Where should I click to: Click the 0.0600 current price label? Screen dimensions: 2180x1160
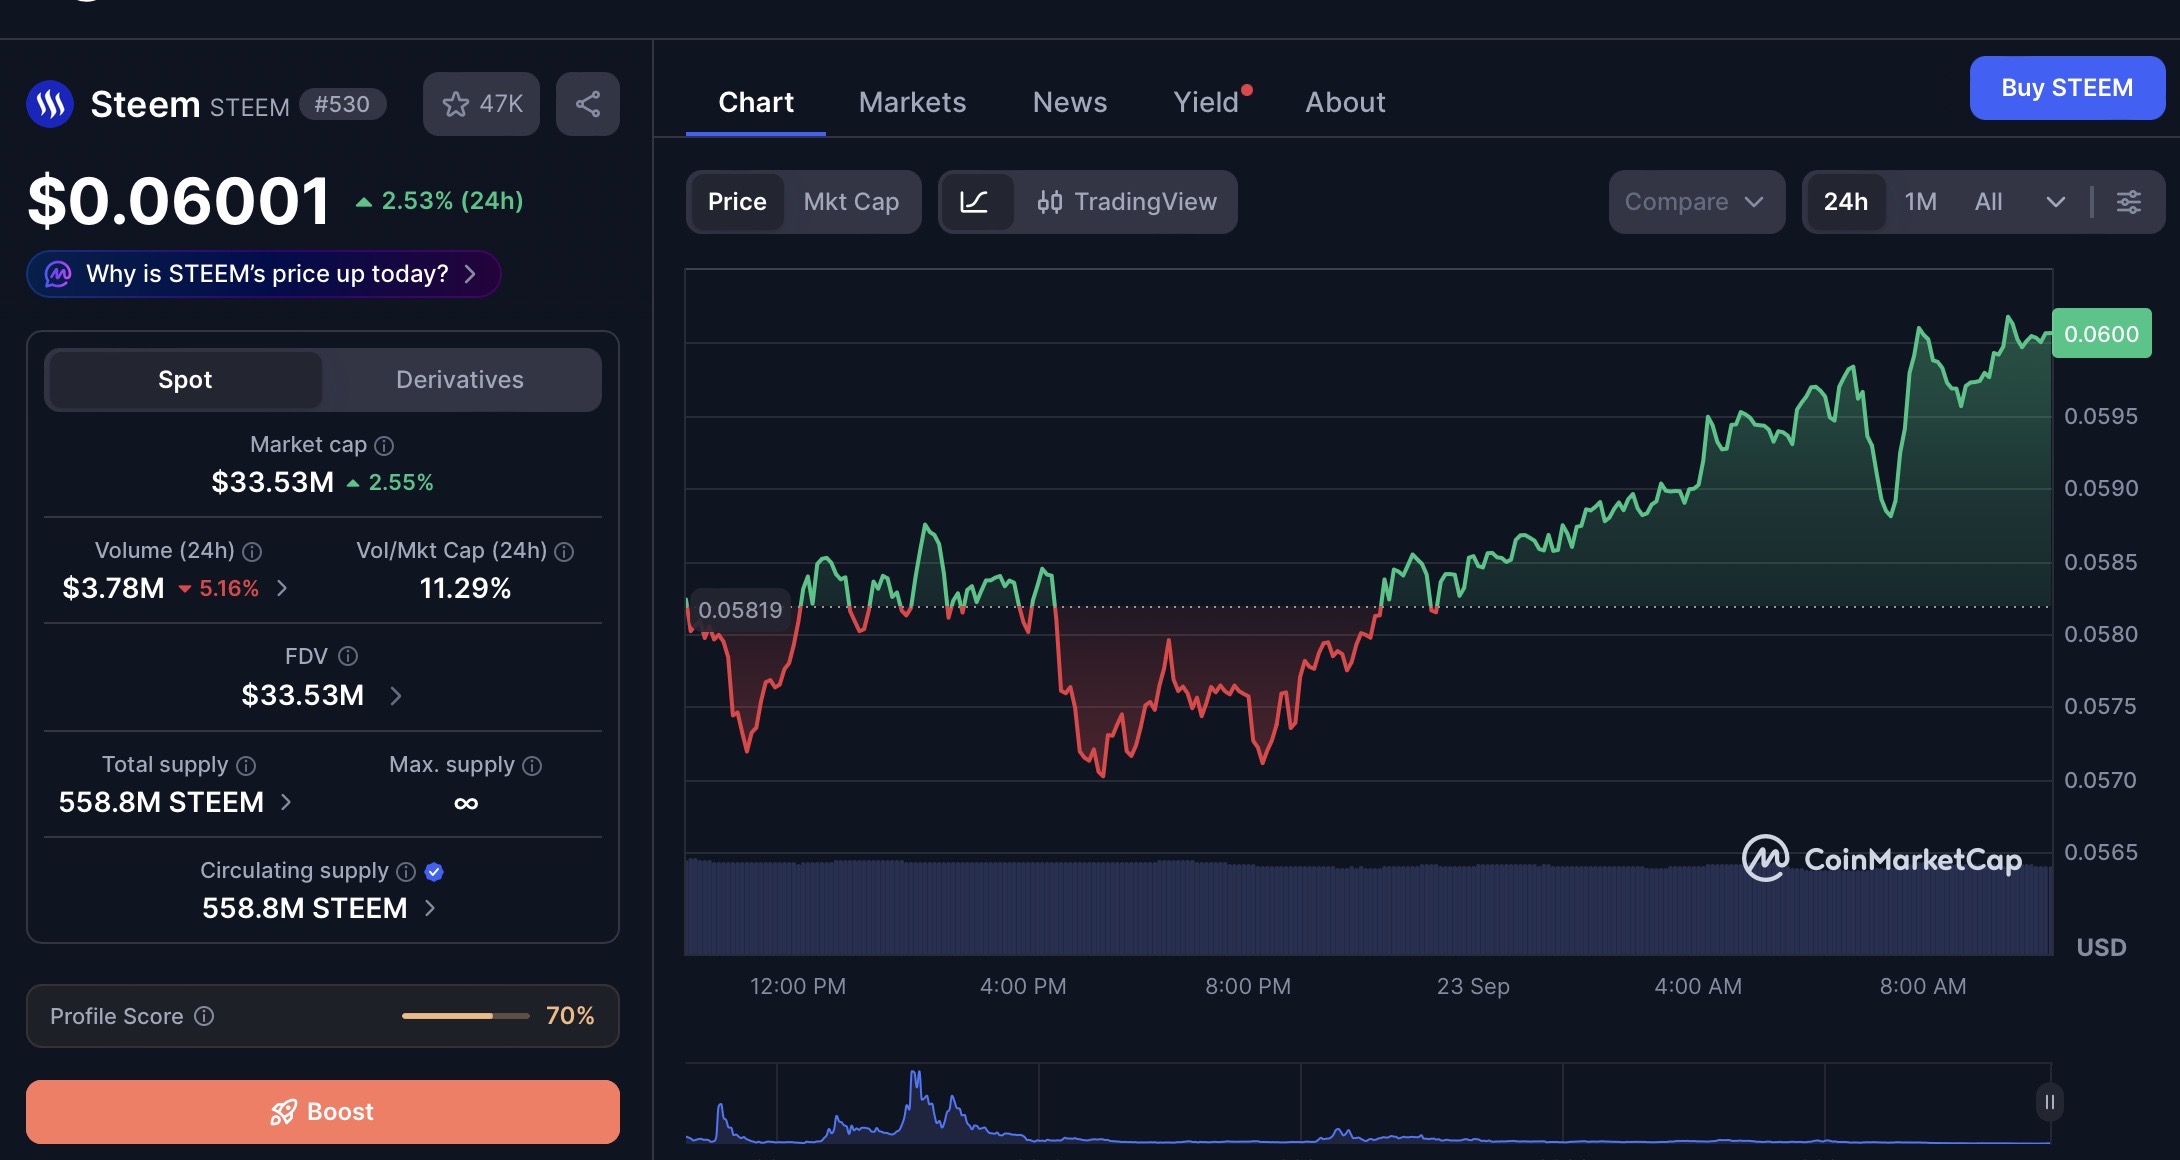[x=2102, y=334]
